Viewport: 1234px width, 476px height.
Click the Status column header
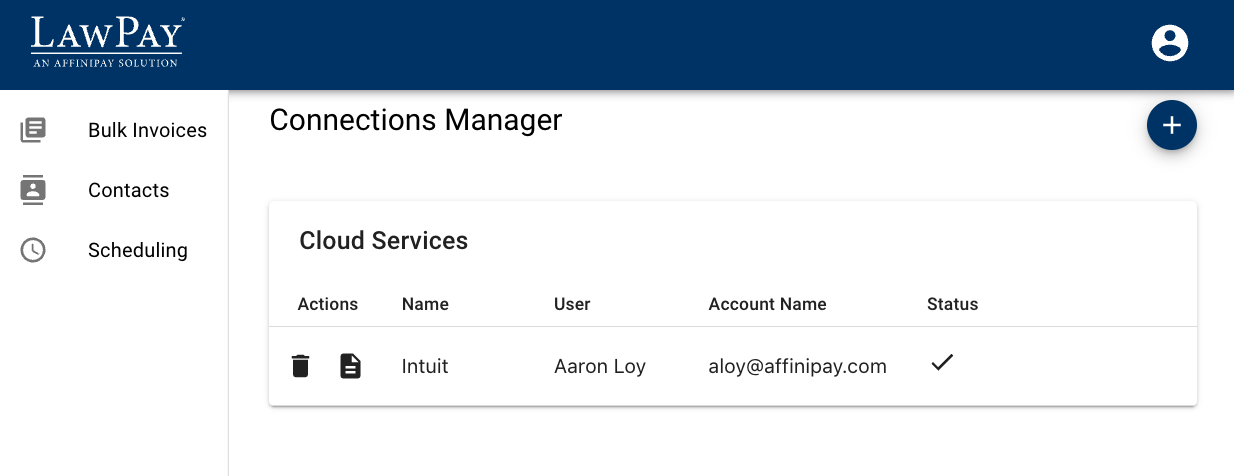952,304
